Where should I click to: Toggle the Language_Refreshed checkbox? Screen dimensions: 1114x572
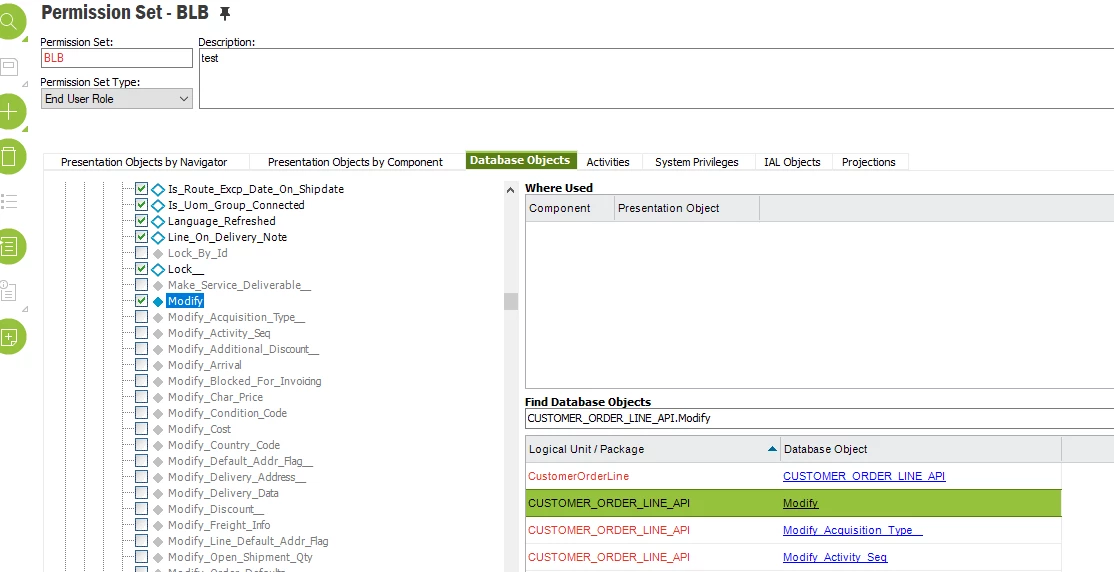(141, 221)
